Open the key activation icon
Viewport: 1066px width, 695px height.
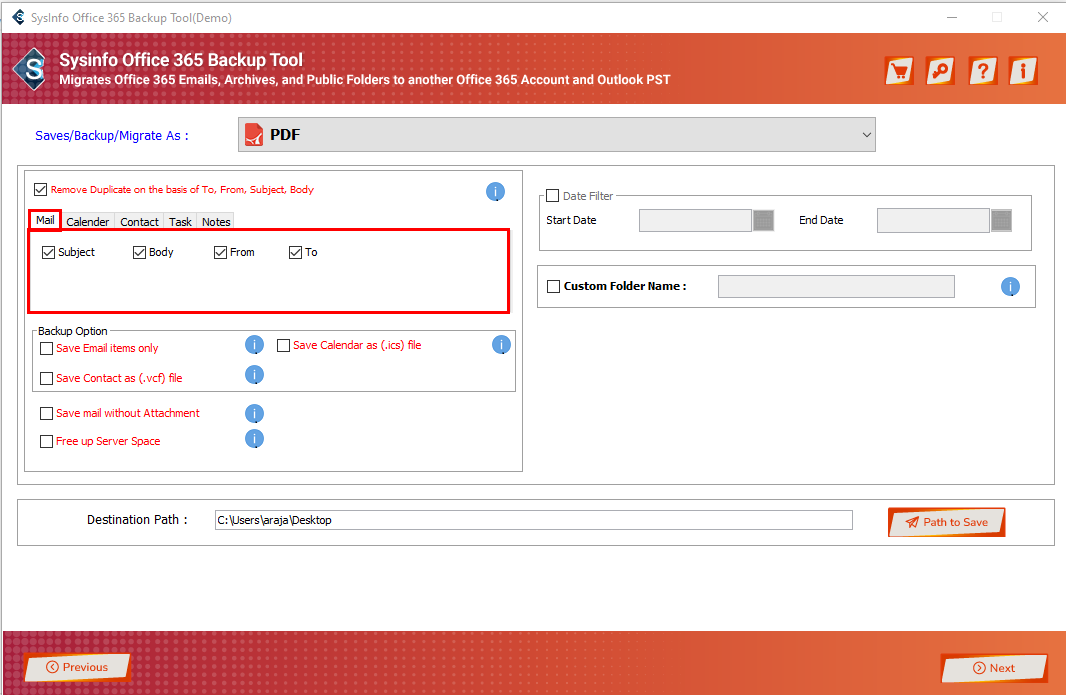click(x=941, y=71)
